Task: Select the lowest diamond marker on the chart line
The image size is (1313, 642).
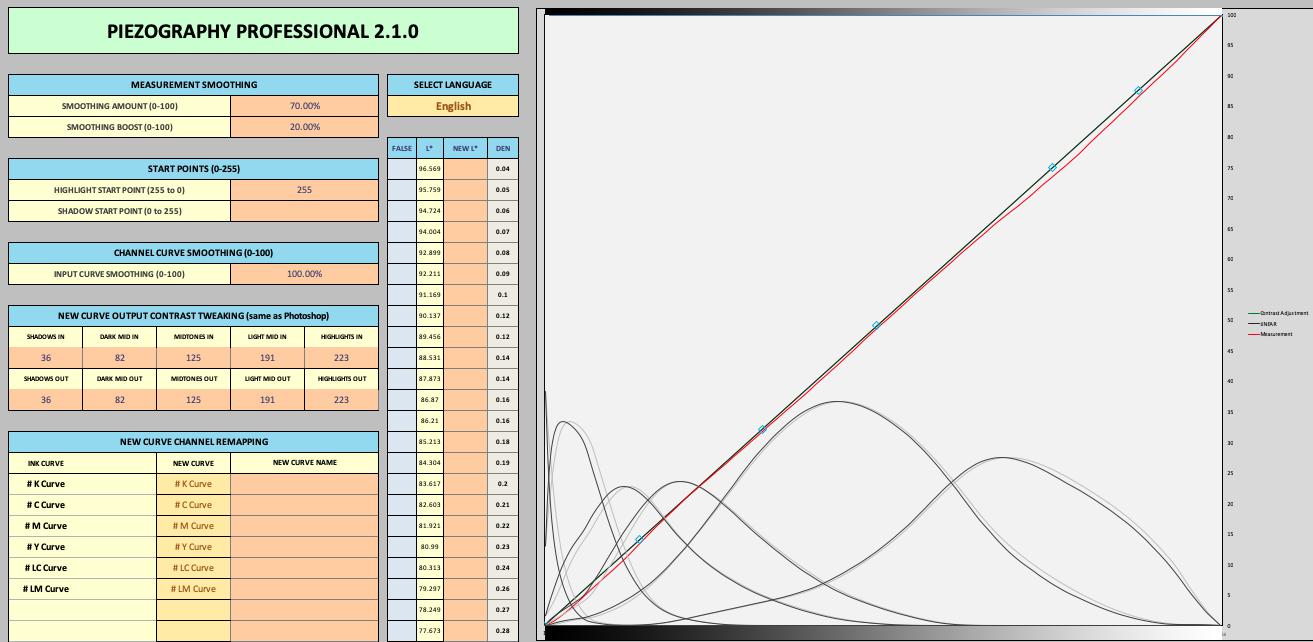Action: (x=639, y=539)
